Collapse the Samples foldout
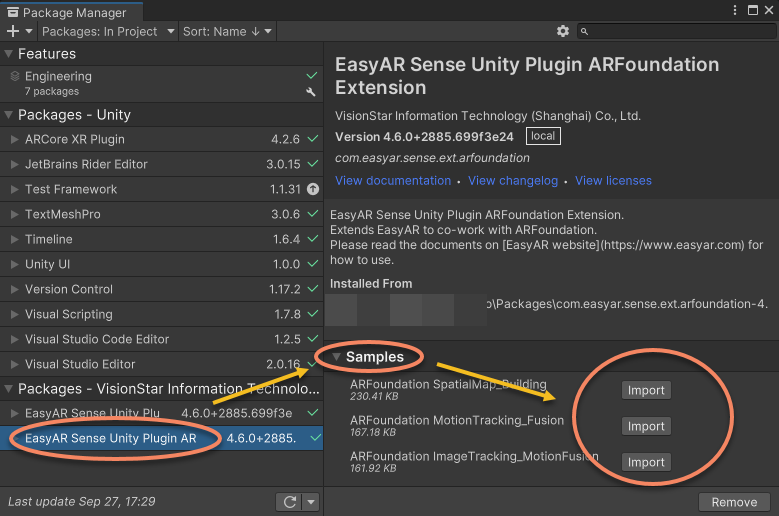This screenshot has height=516, width=779. point(336,357)
